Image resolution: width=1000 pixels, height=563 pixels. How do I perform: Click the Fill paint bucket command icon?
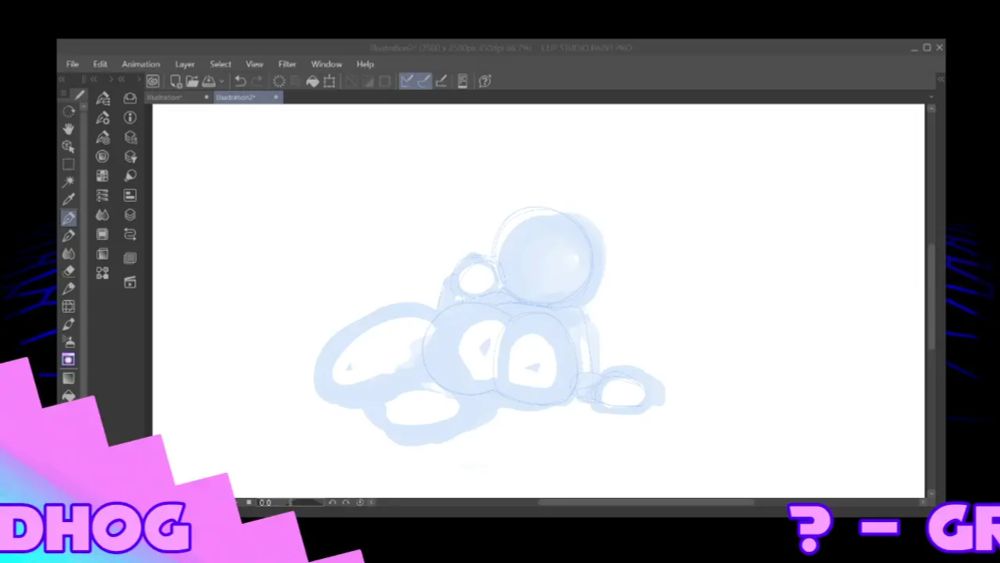312,81
